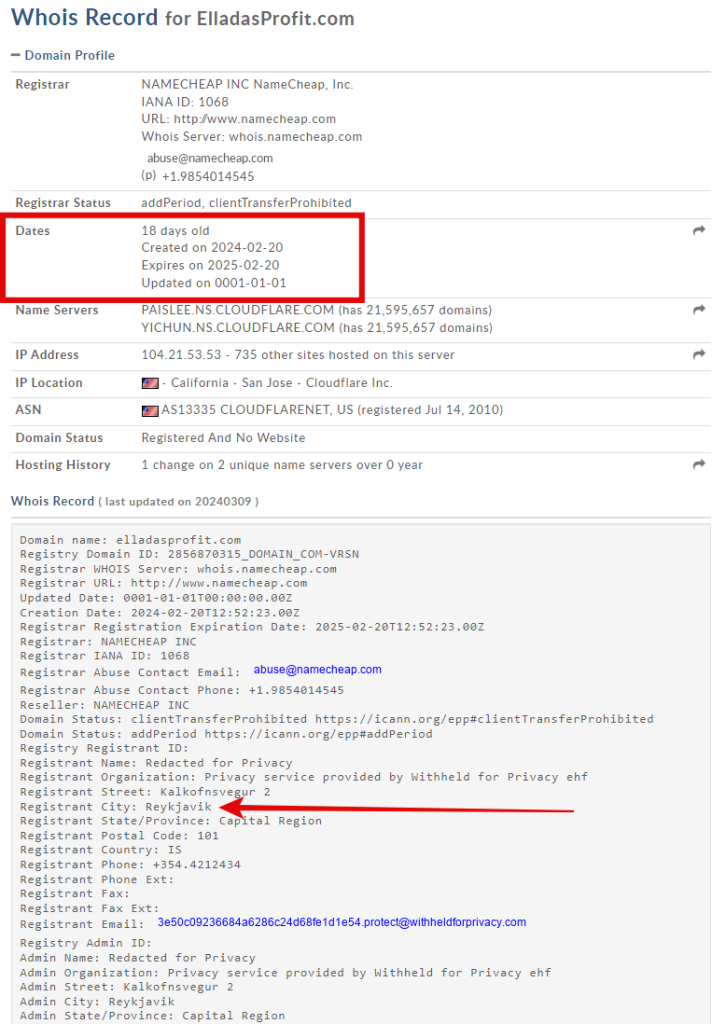Image resolution: width=712 pixels, height=1024 pixels.
Task: Open share arrow in Name Servers row
Action: pos(699,310)
